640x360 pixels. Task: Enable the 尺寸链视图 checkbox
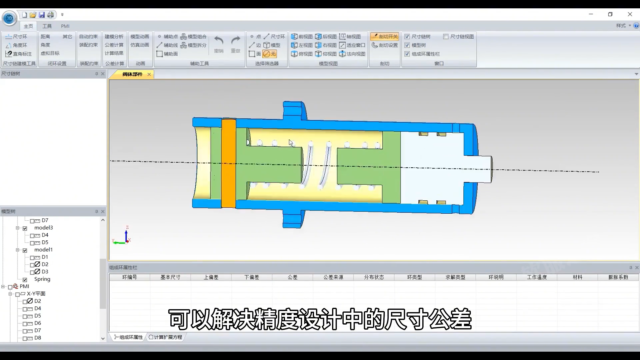pos(446,36)
